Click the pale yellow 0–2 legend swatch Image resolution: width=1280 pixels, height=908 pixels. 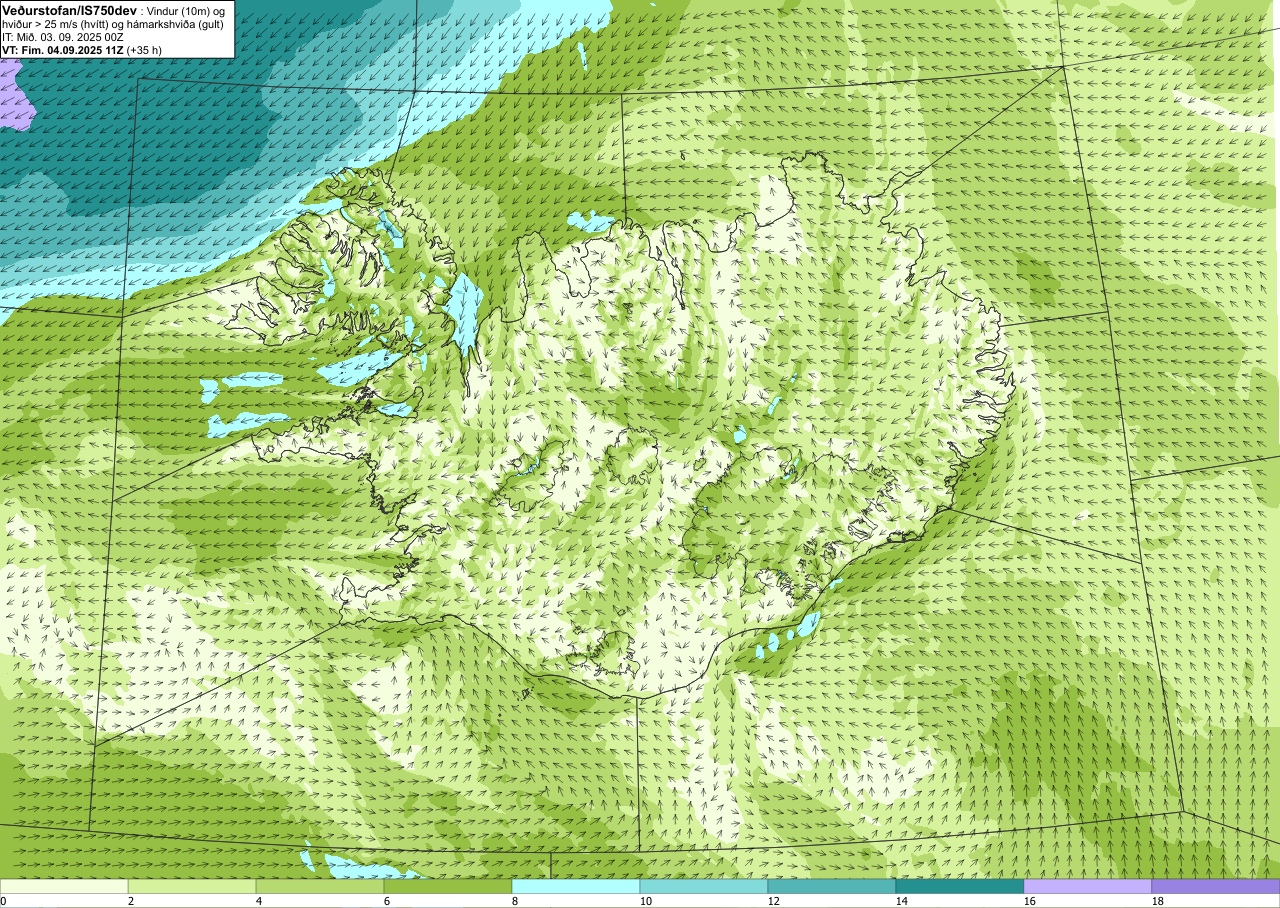[x=64, y=886]
